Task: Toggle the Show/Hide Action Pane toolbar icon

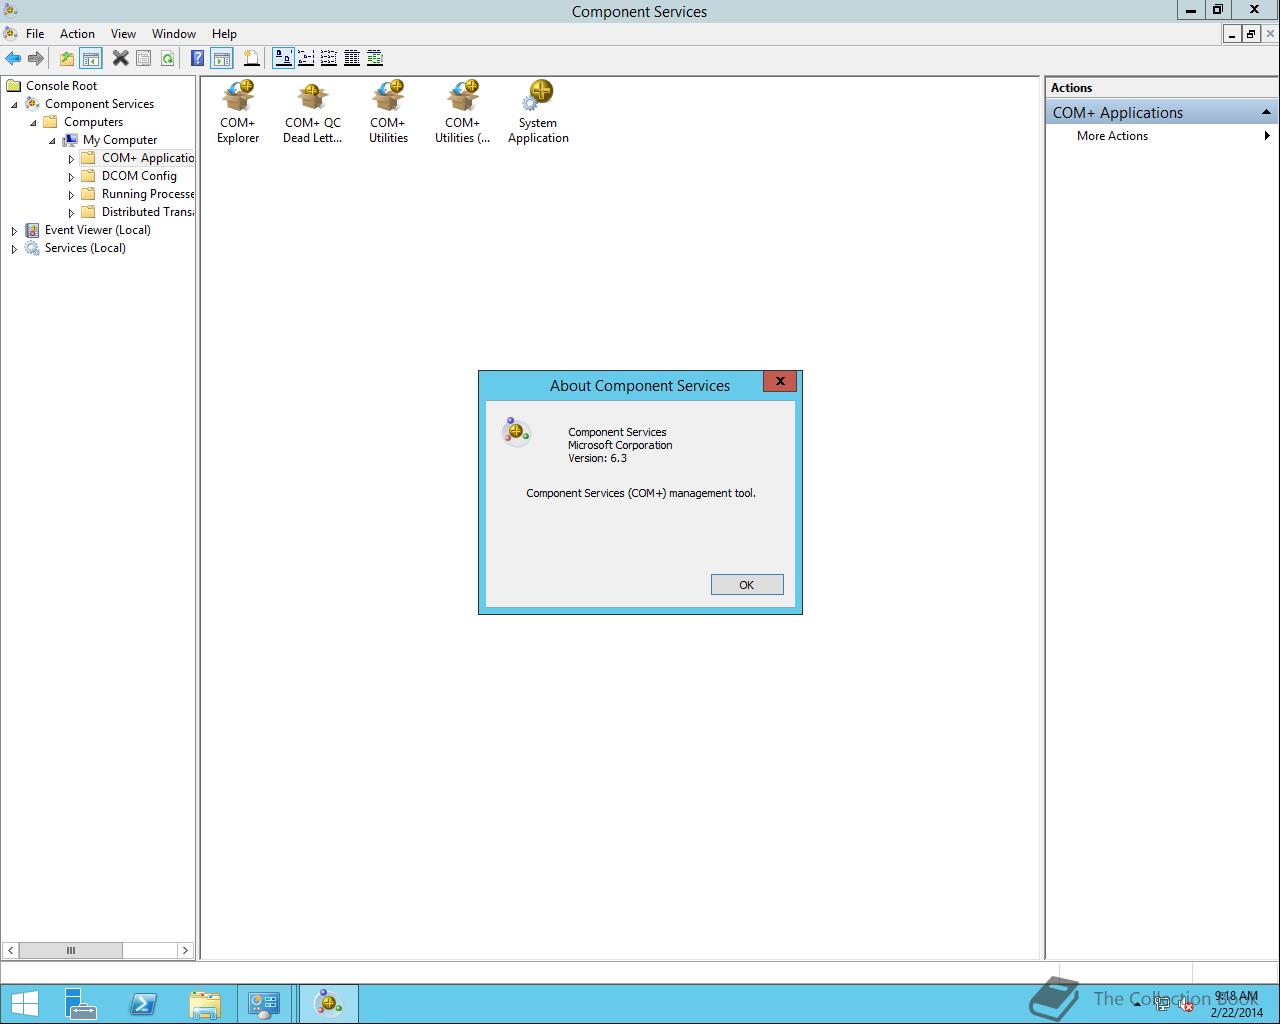Action: click(x=222, y=58)
